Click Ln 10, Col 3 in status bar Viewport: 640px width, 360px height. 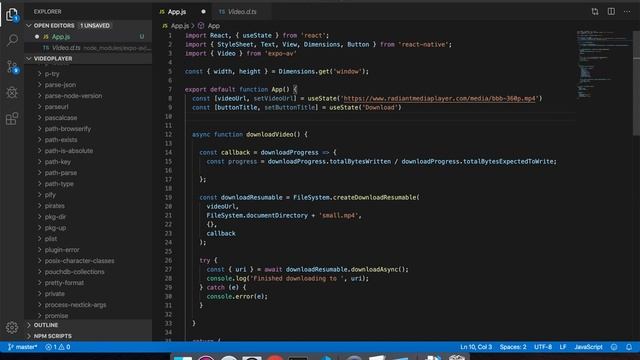pyautogui.click(x=476, y=347)
